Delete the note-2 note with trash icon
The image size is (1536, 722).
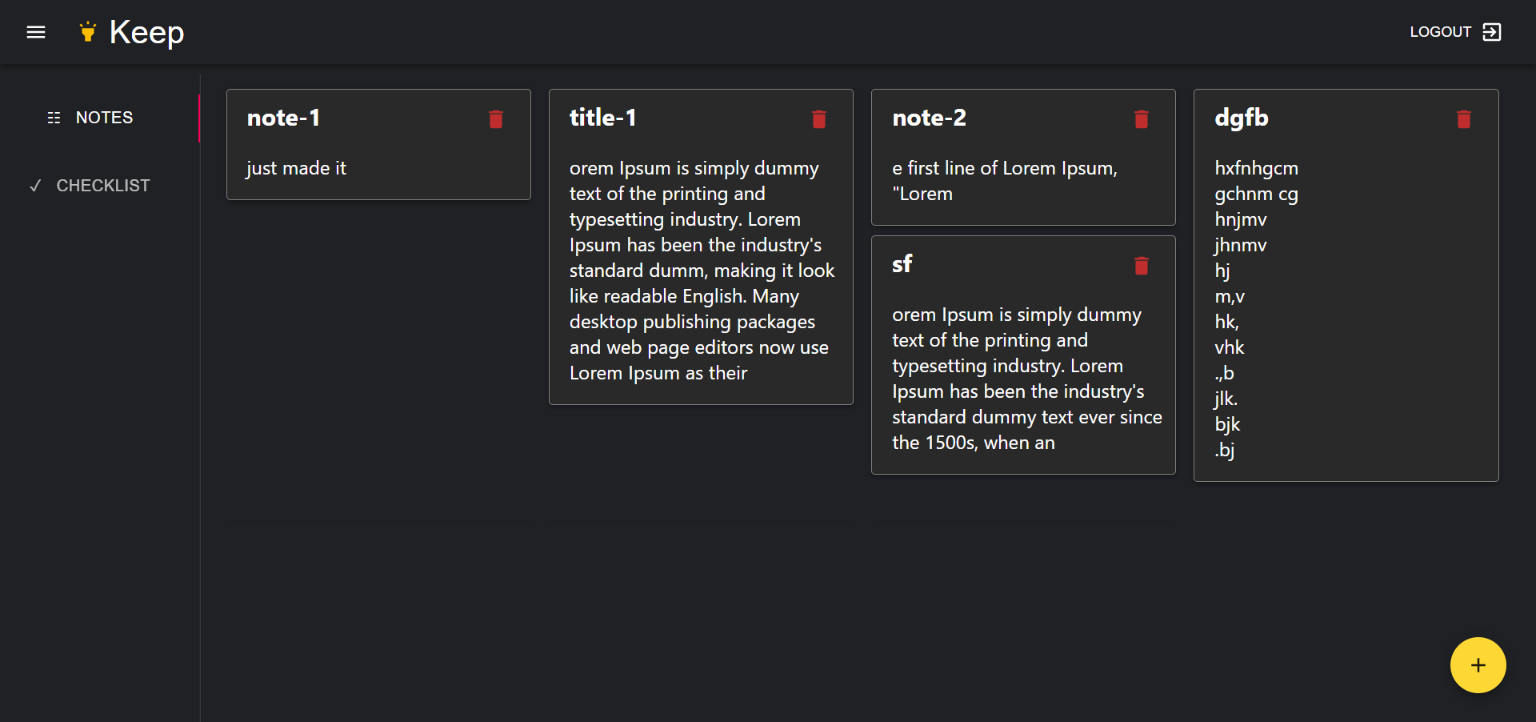(x=1141, y=119)
